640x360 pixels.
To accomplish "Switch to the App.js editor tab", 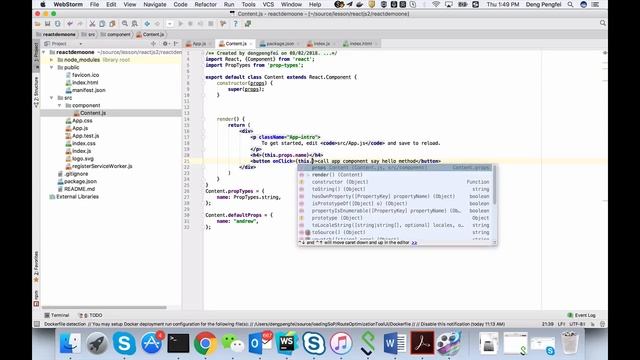I will click(199, 44).
